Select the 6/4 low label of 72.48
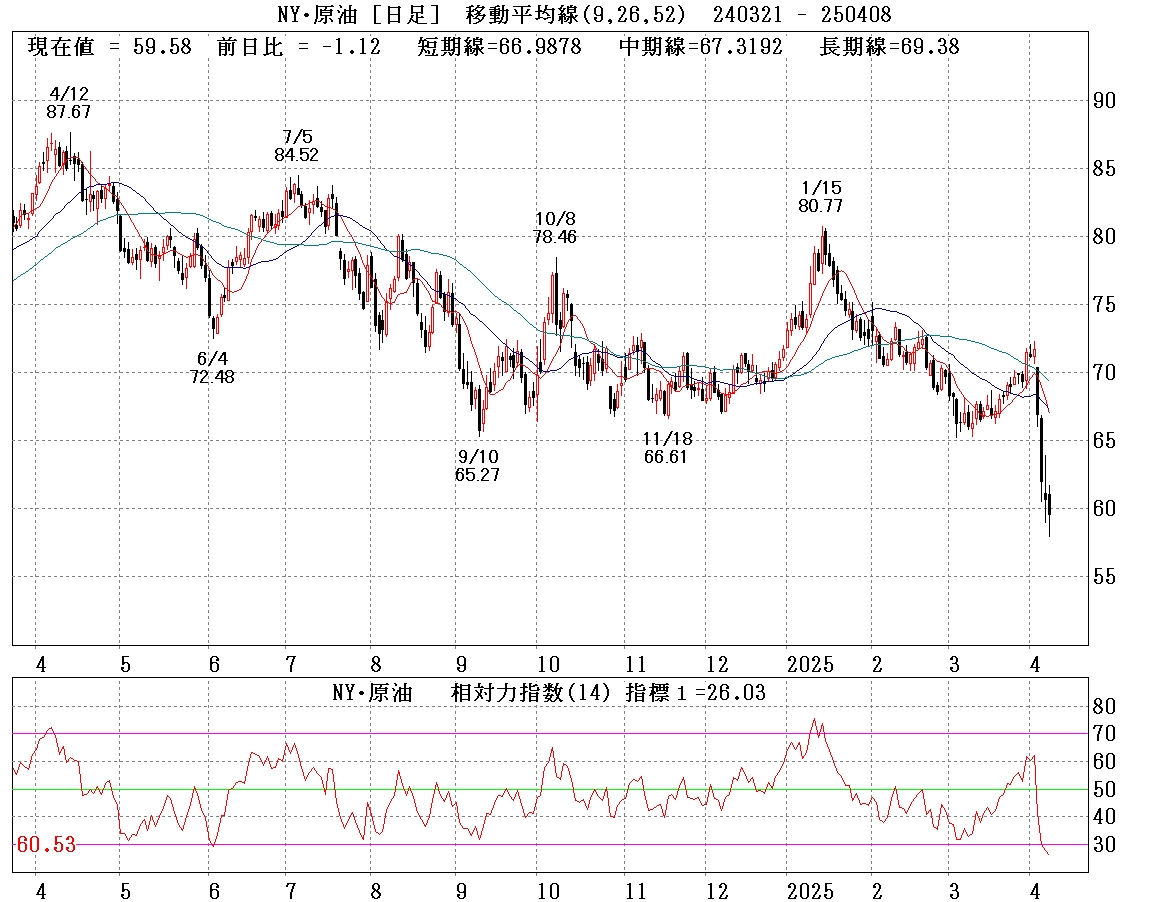1171x902 pixels. 212,367
